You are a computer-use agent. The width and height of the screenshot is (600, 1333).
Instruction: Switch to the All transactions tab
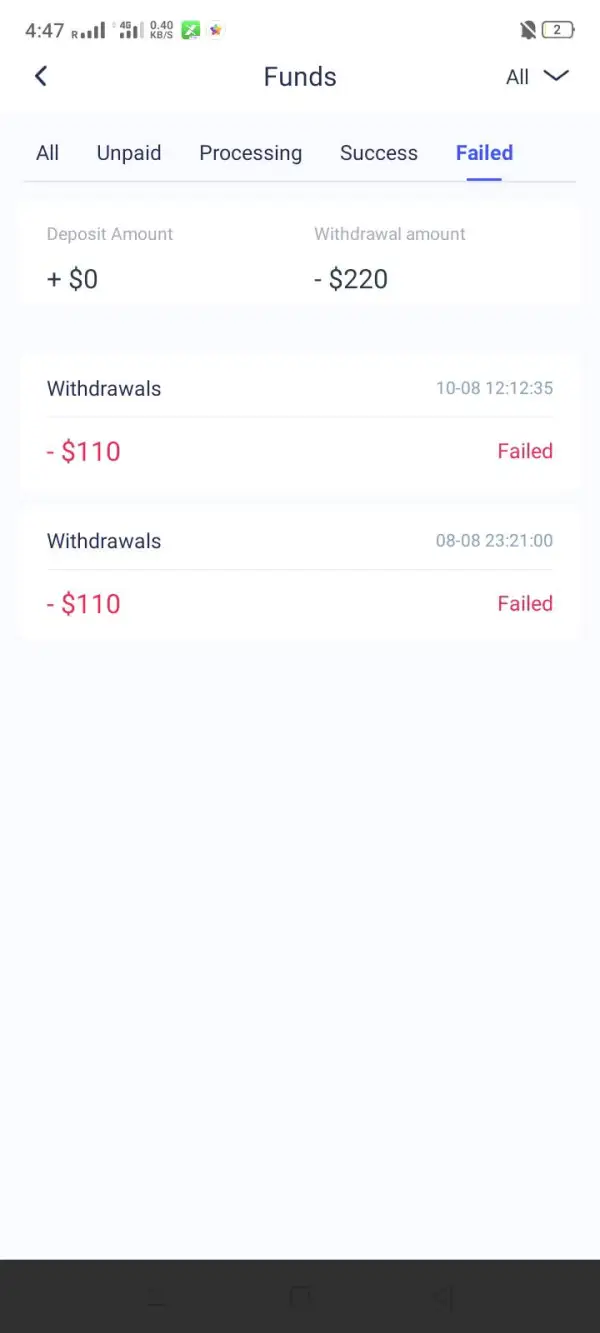point(47,153)
